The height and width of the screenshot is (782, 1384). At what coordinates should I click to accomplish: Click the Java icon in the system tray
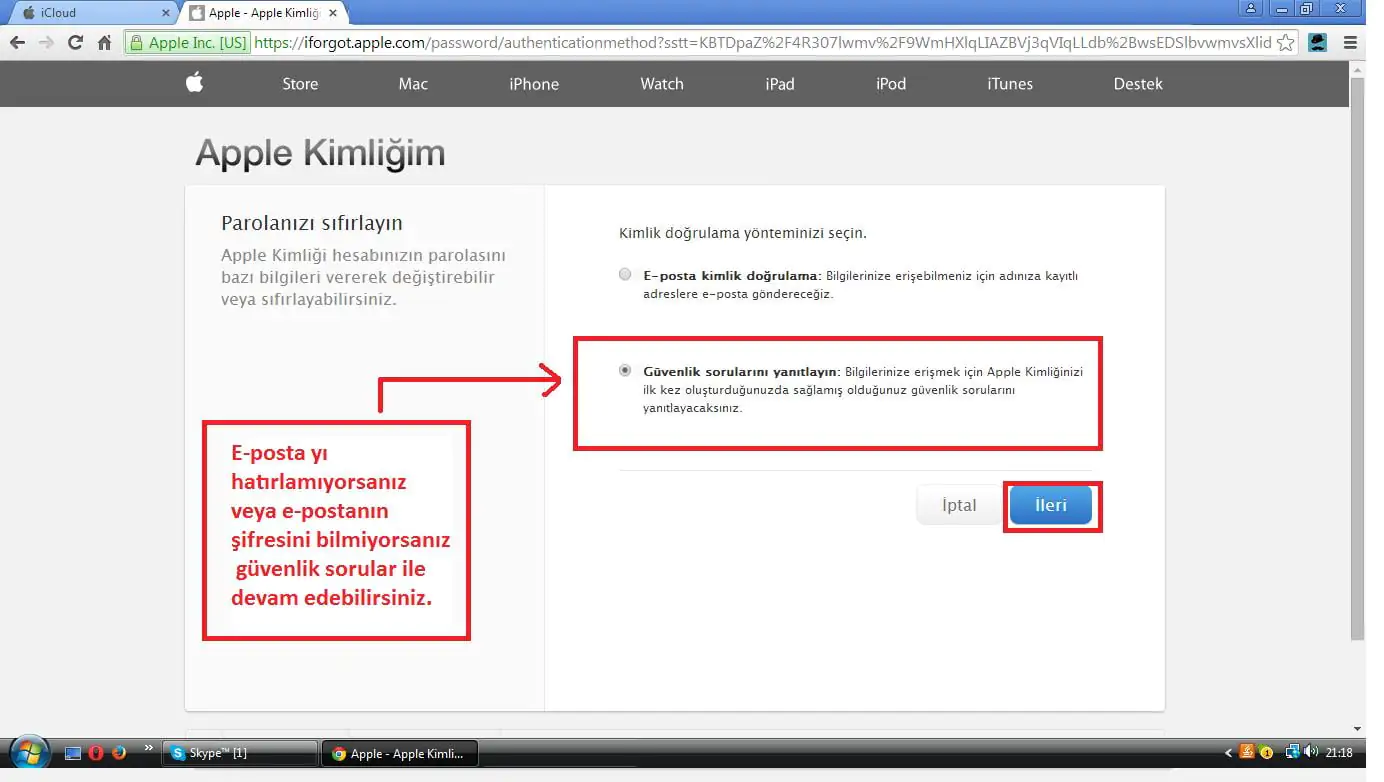pos(1246,751)
